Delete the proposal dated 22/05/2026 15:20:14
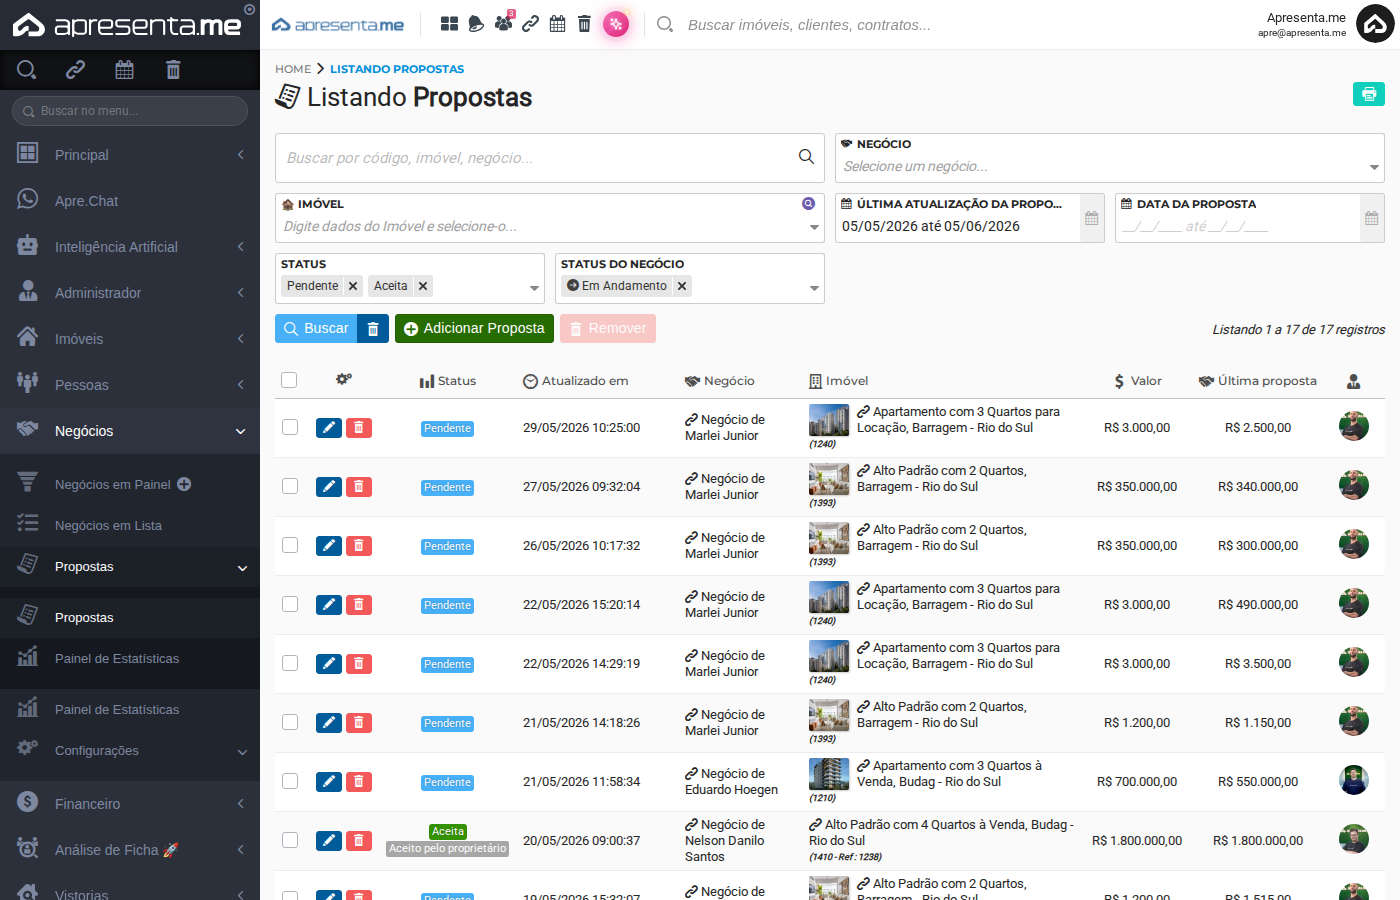This screenshot has height=900, width=1400. [359, 605]
